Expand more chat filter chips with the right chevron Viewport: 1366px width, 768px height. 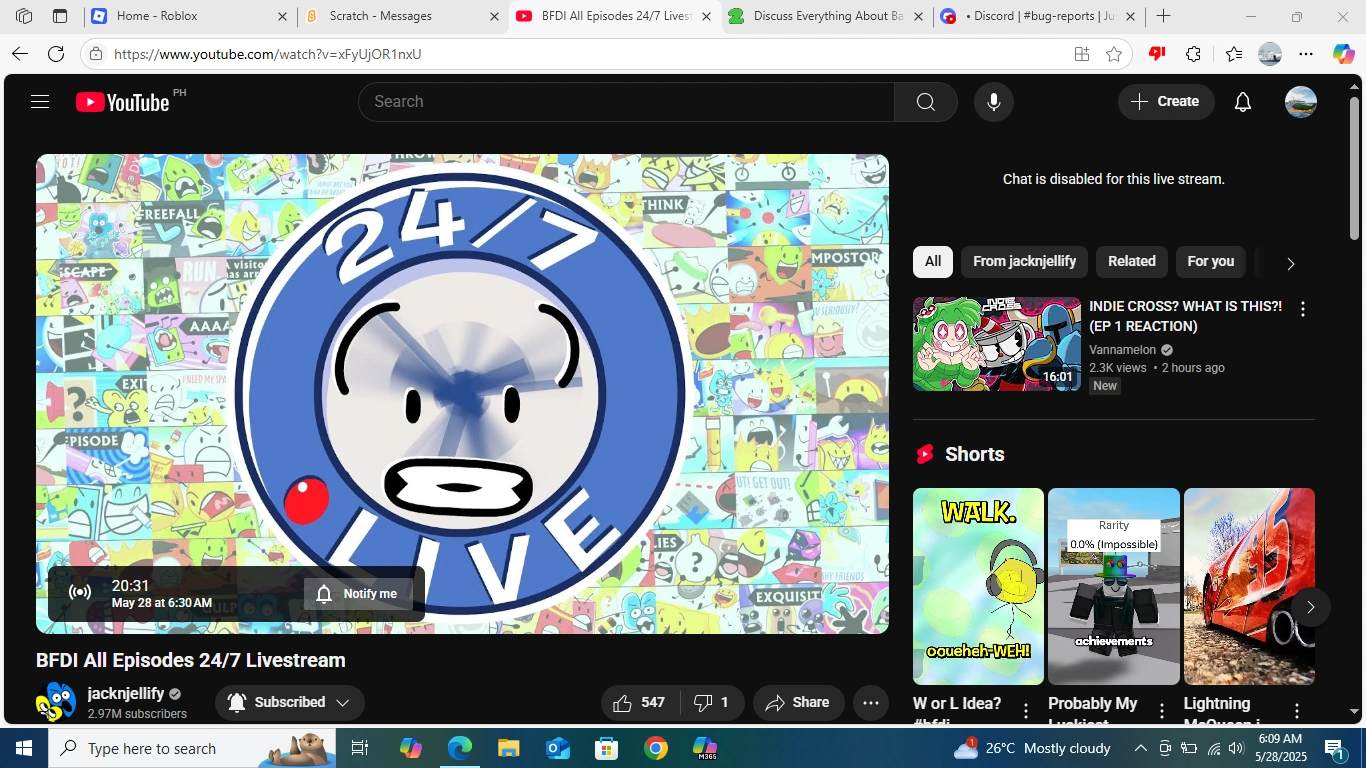[x=1290, y=262]
